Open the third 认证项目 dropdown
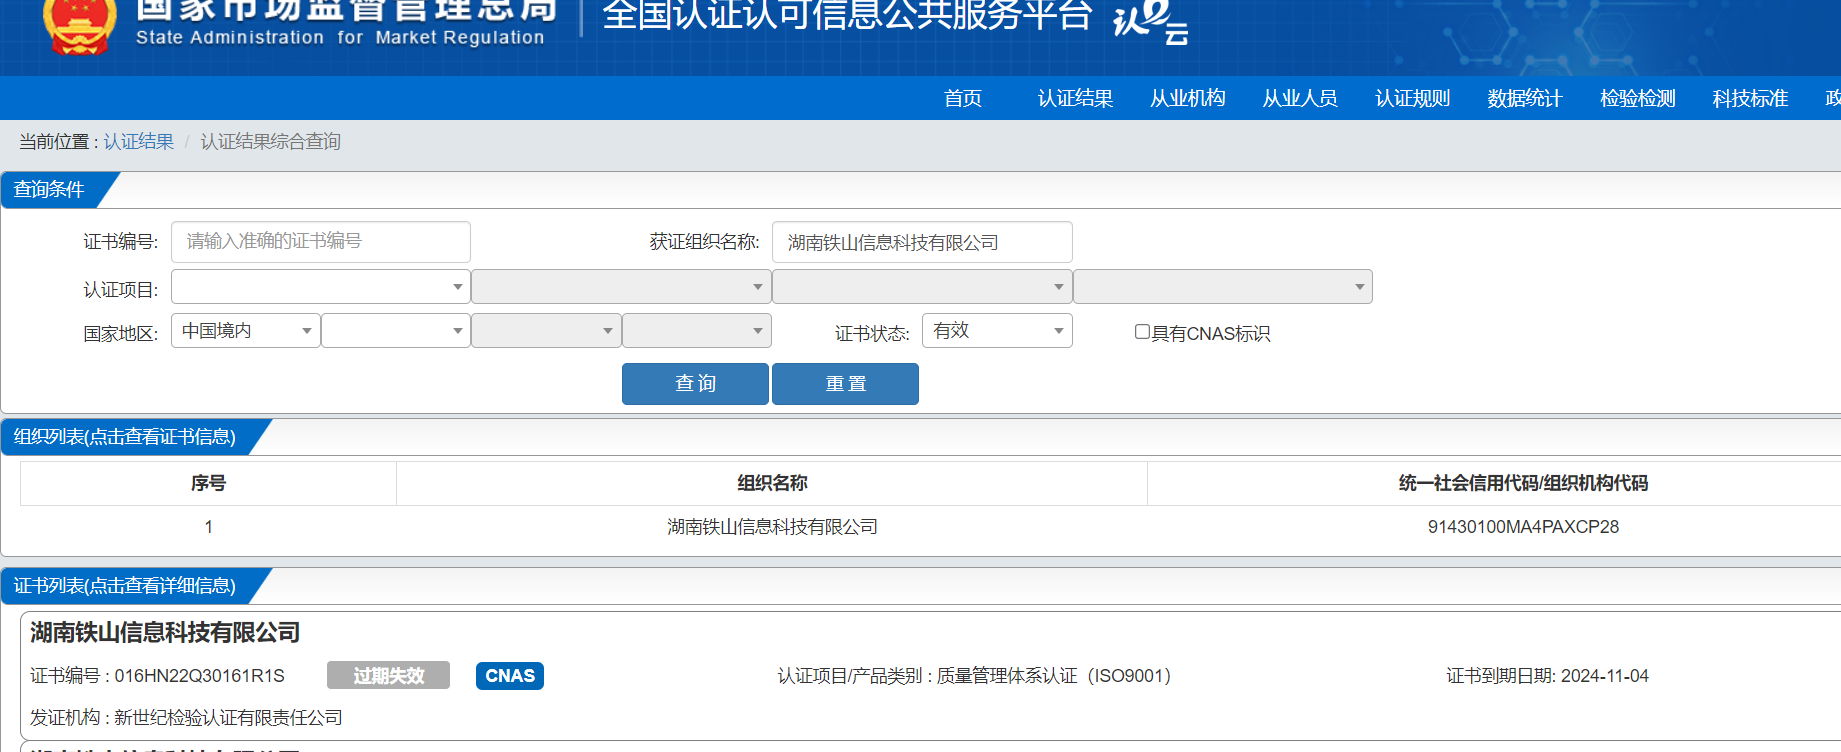Viewport: 1841px width, 752px height. [922, 287]
